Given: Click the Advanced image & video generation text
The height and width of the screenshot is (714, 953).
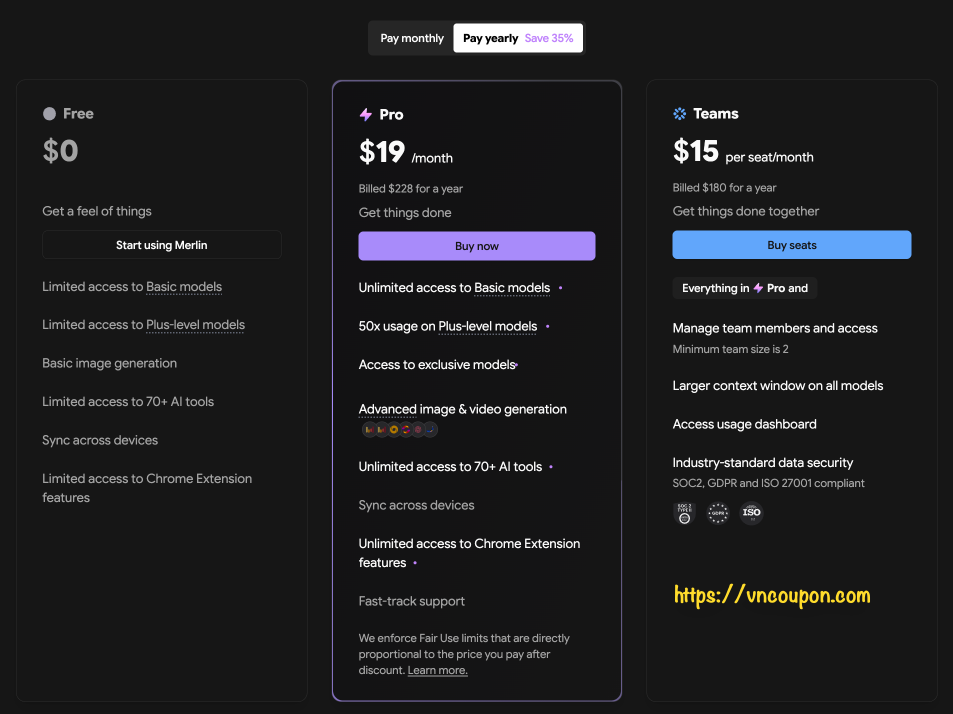Looking at the screenshot, I should point(463,410).
